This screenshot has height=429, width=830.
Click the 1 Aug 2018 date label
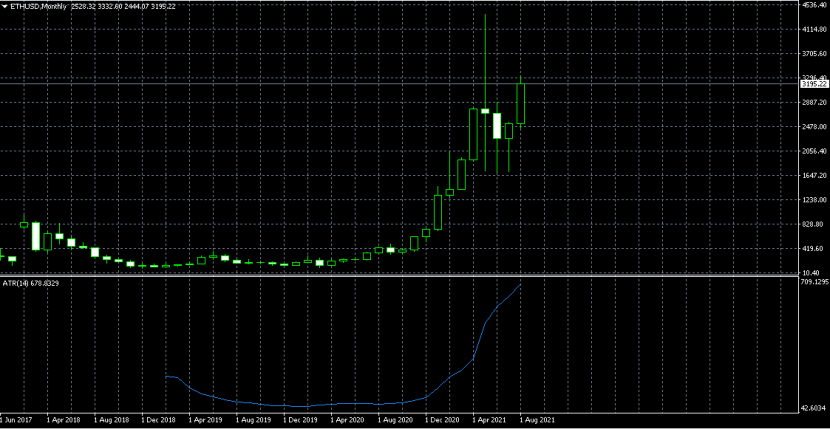[x=111, y=419]
